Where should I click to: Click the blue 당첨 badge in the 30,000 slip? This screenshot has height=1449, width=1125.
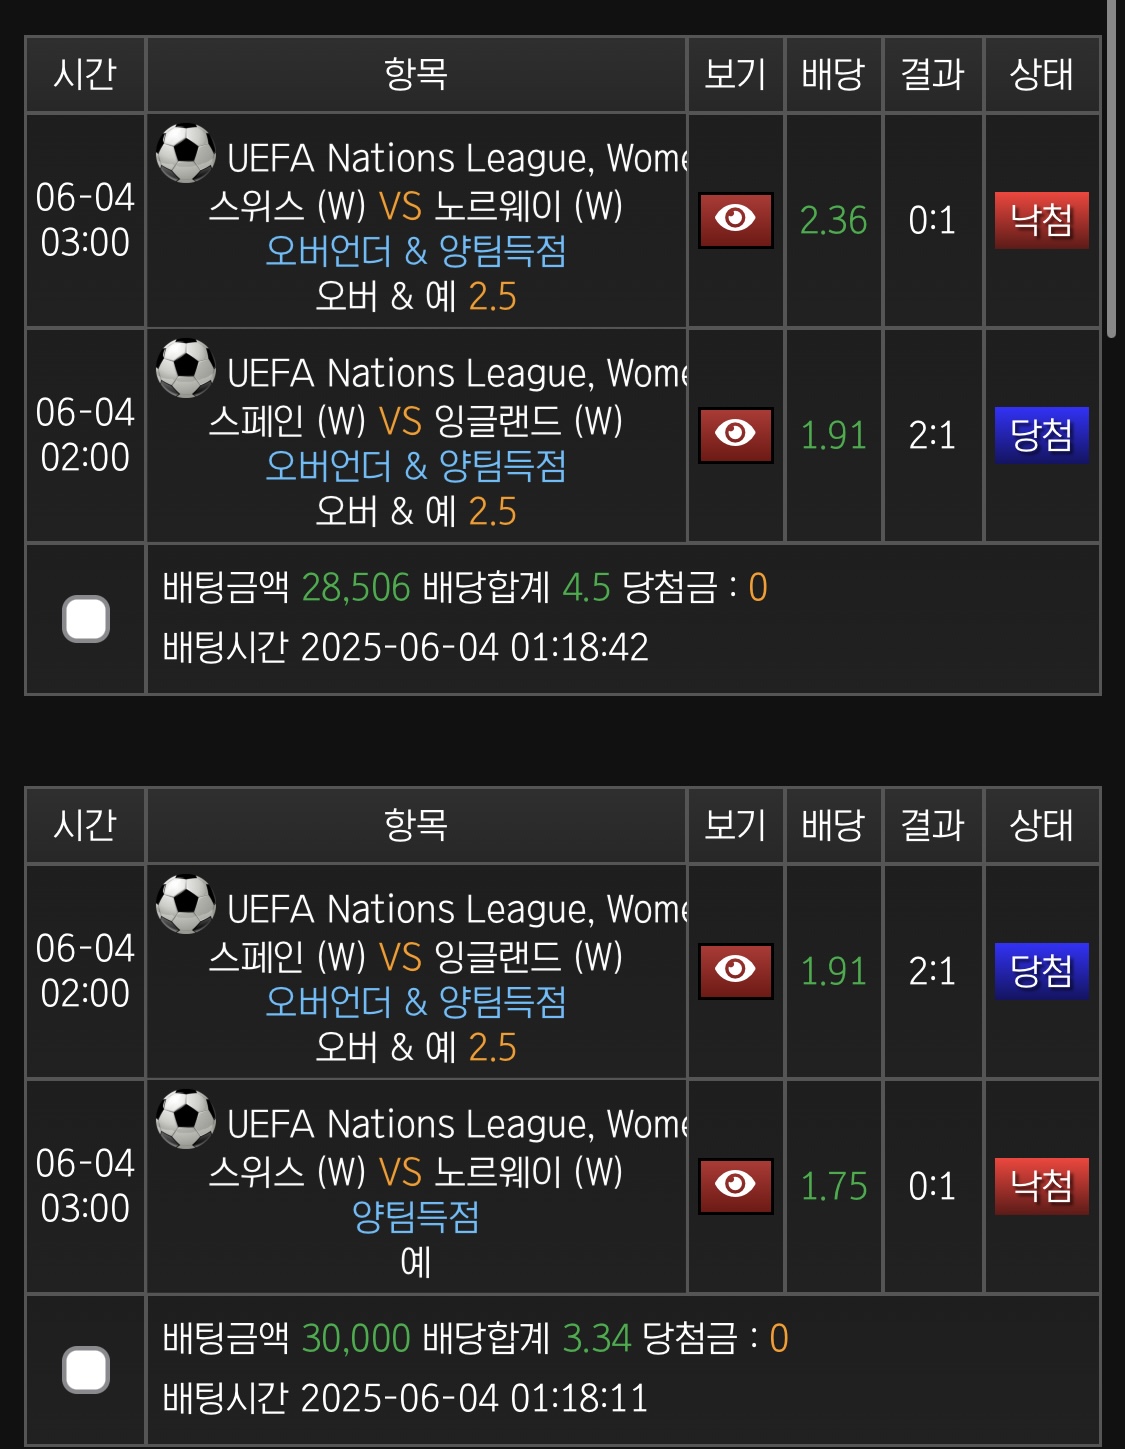(1041, 971)
